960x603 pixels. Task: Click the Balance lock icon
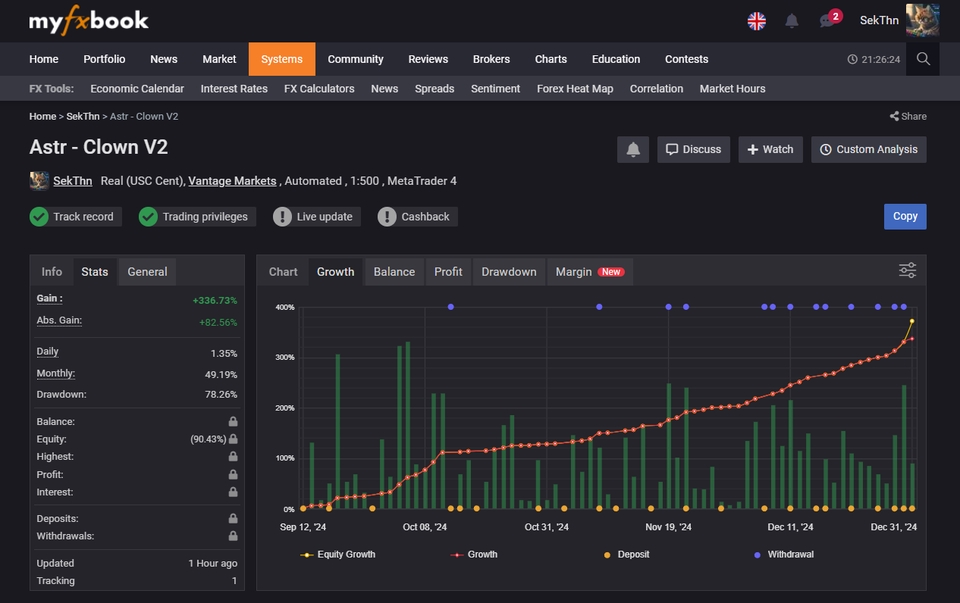point(232,422)
